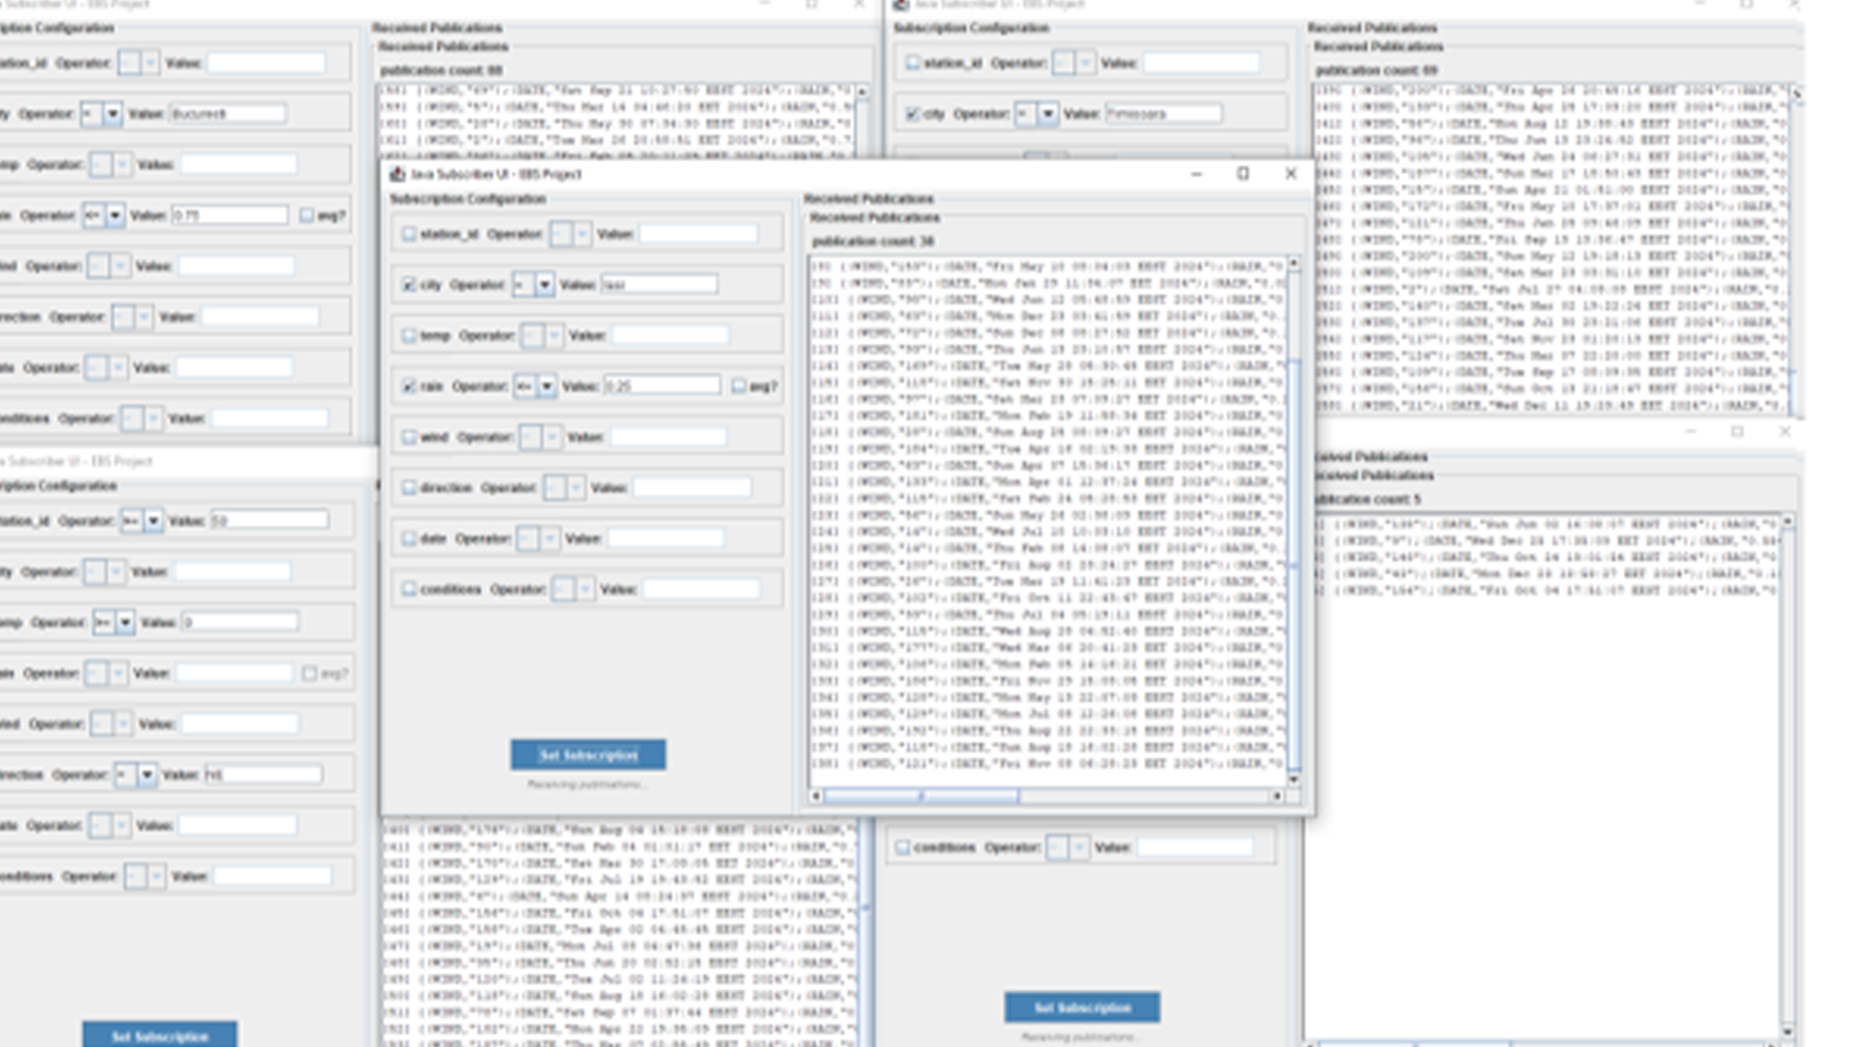The width and height of the screenshot is (1860, 1047).
Task: Tick the avg? checkbox in the Bucuresti window
Action: (306, 215)
